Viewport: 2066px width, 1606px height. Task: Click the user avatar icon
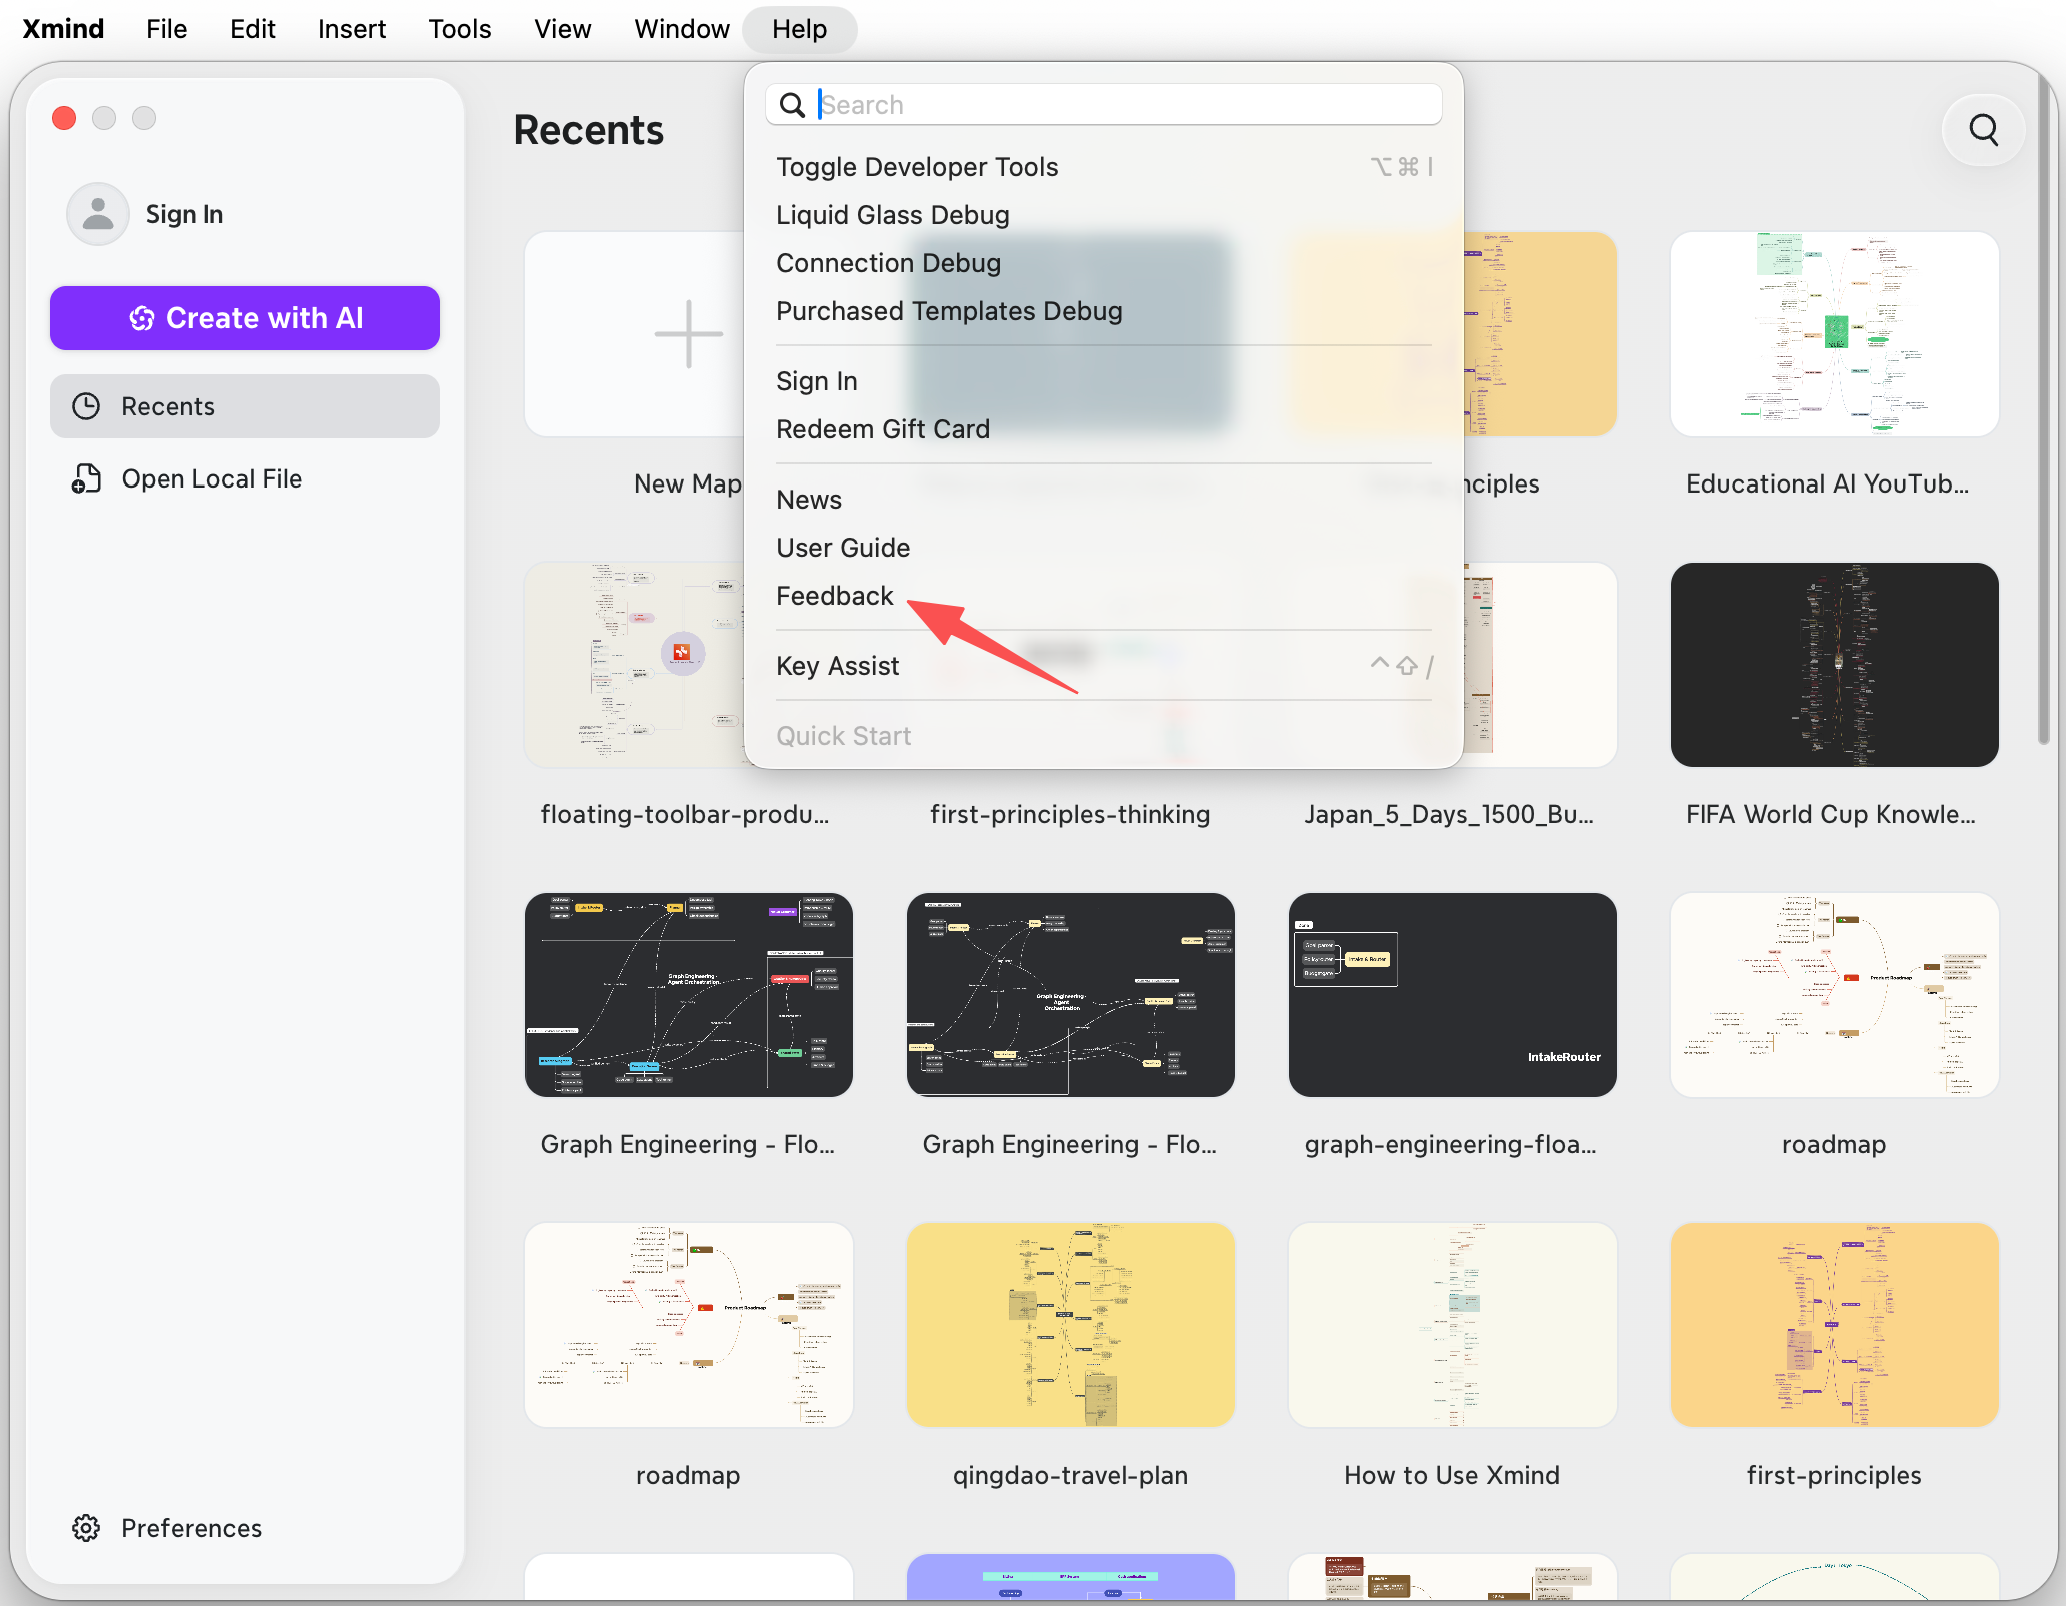tap(98, 214)
